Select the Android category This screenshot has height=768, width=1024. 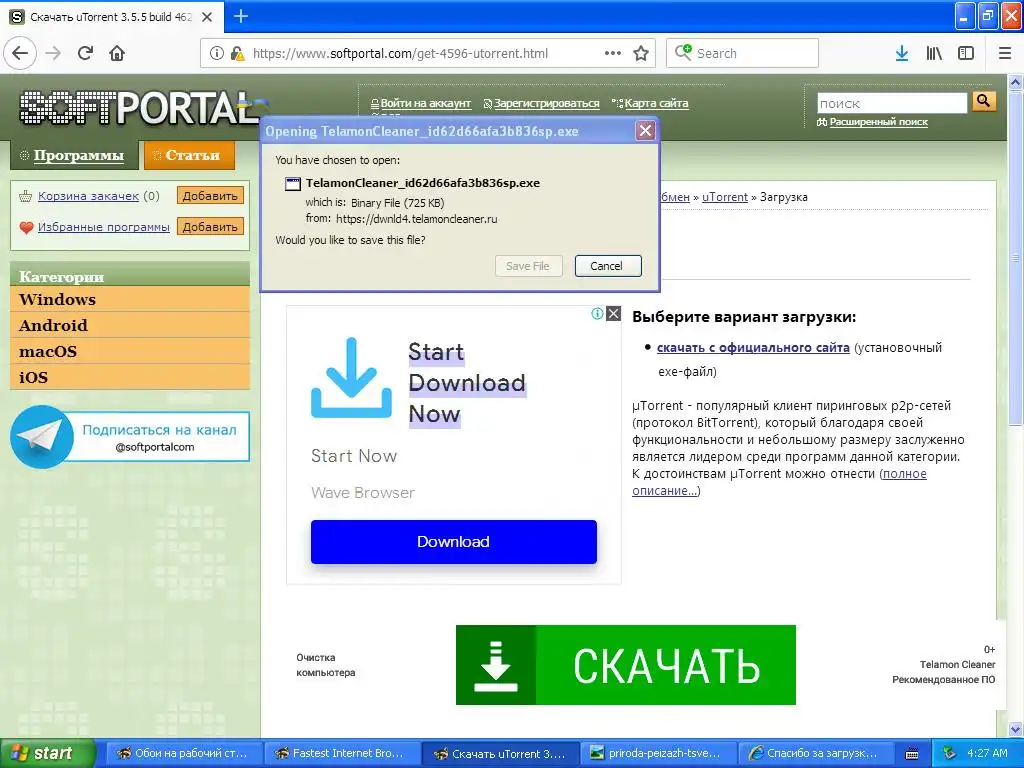[130, 325]
